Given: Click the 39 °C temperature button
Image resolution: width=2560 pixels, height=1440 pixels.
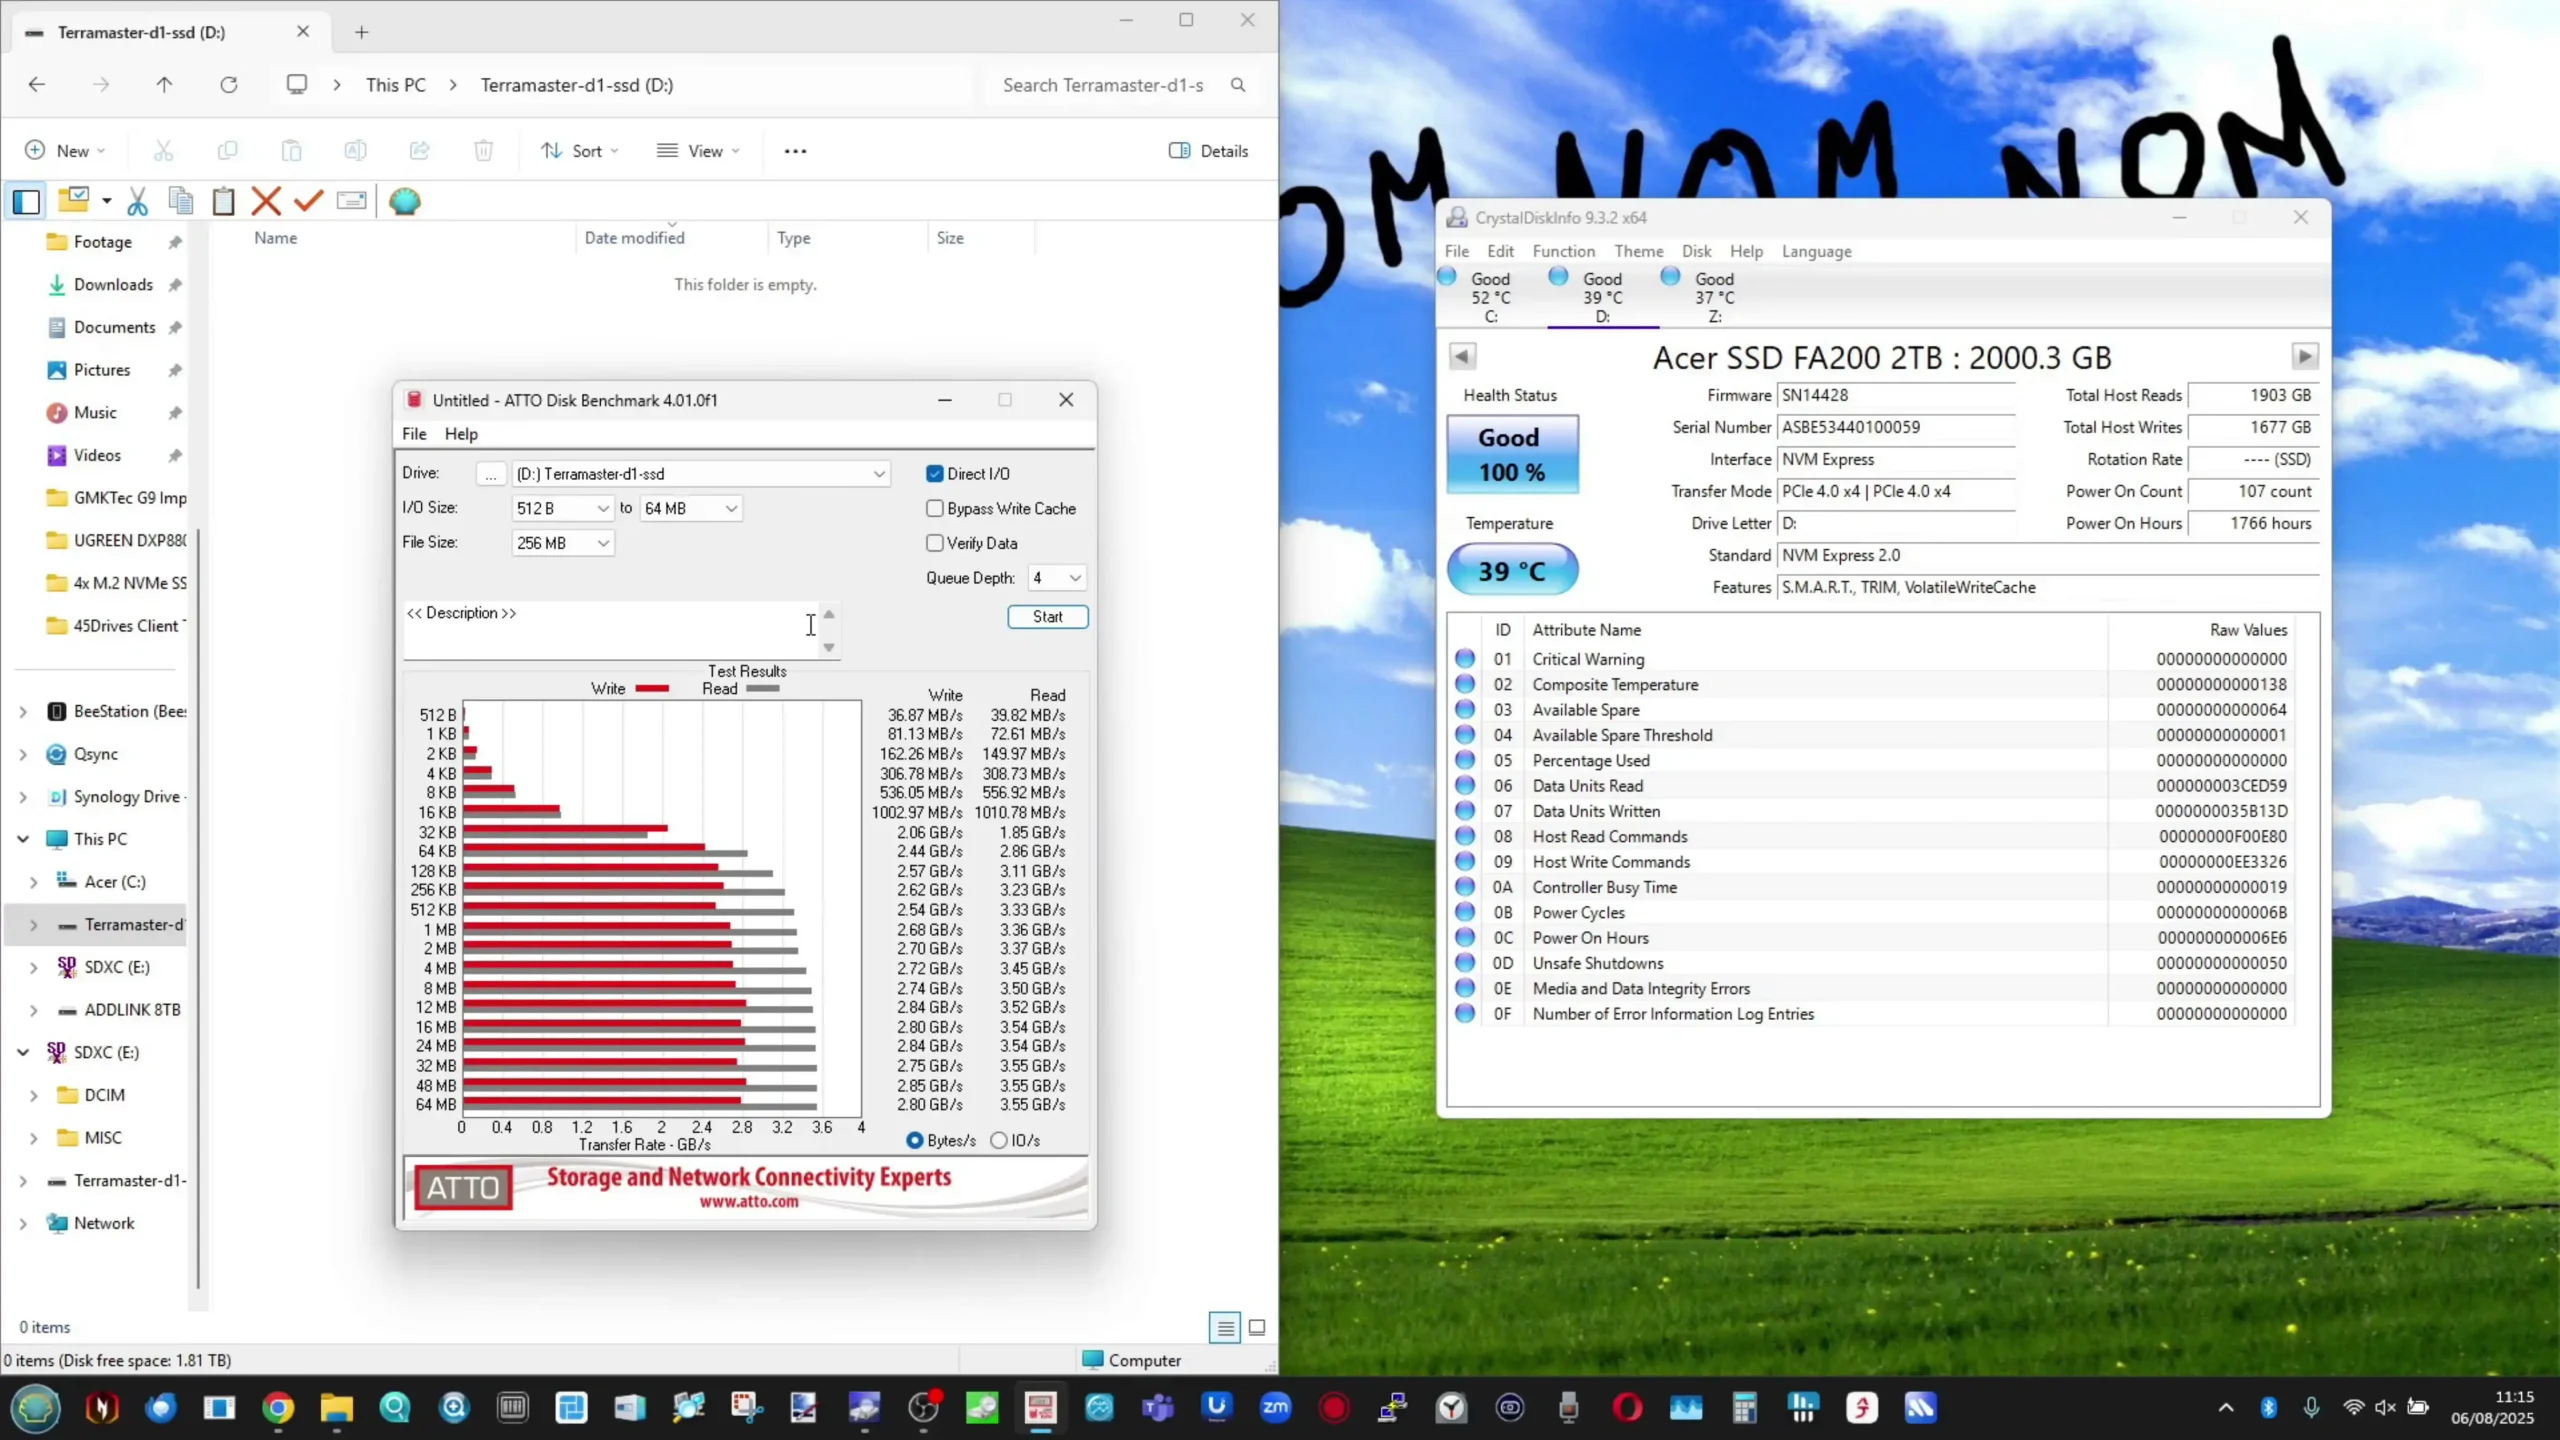Looking at the screenshot, I should point(1512,570).
